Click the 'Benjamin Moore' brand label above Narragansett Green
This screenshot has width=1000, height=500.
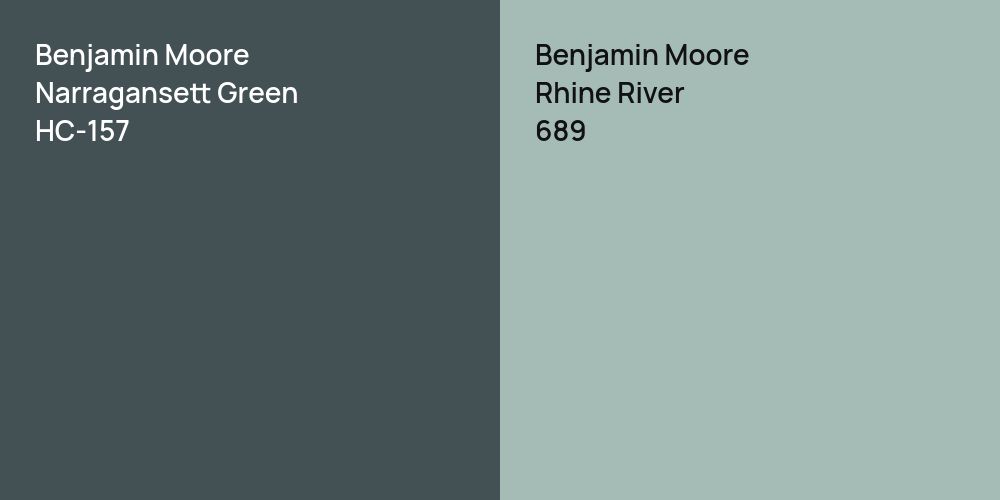142,55
